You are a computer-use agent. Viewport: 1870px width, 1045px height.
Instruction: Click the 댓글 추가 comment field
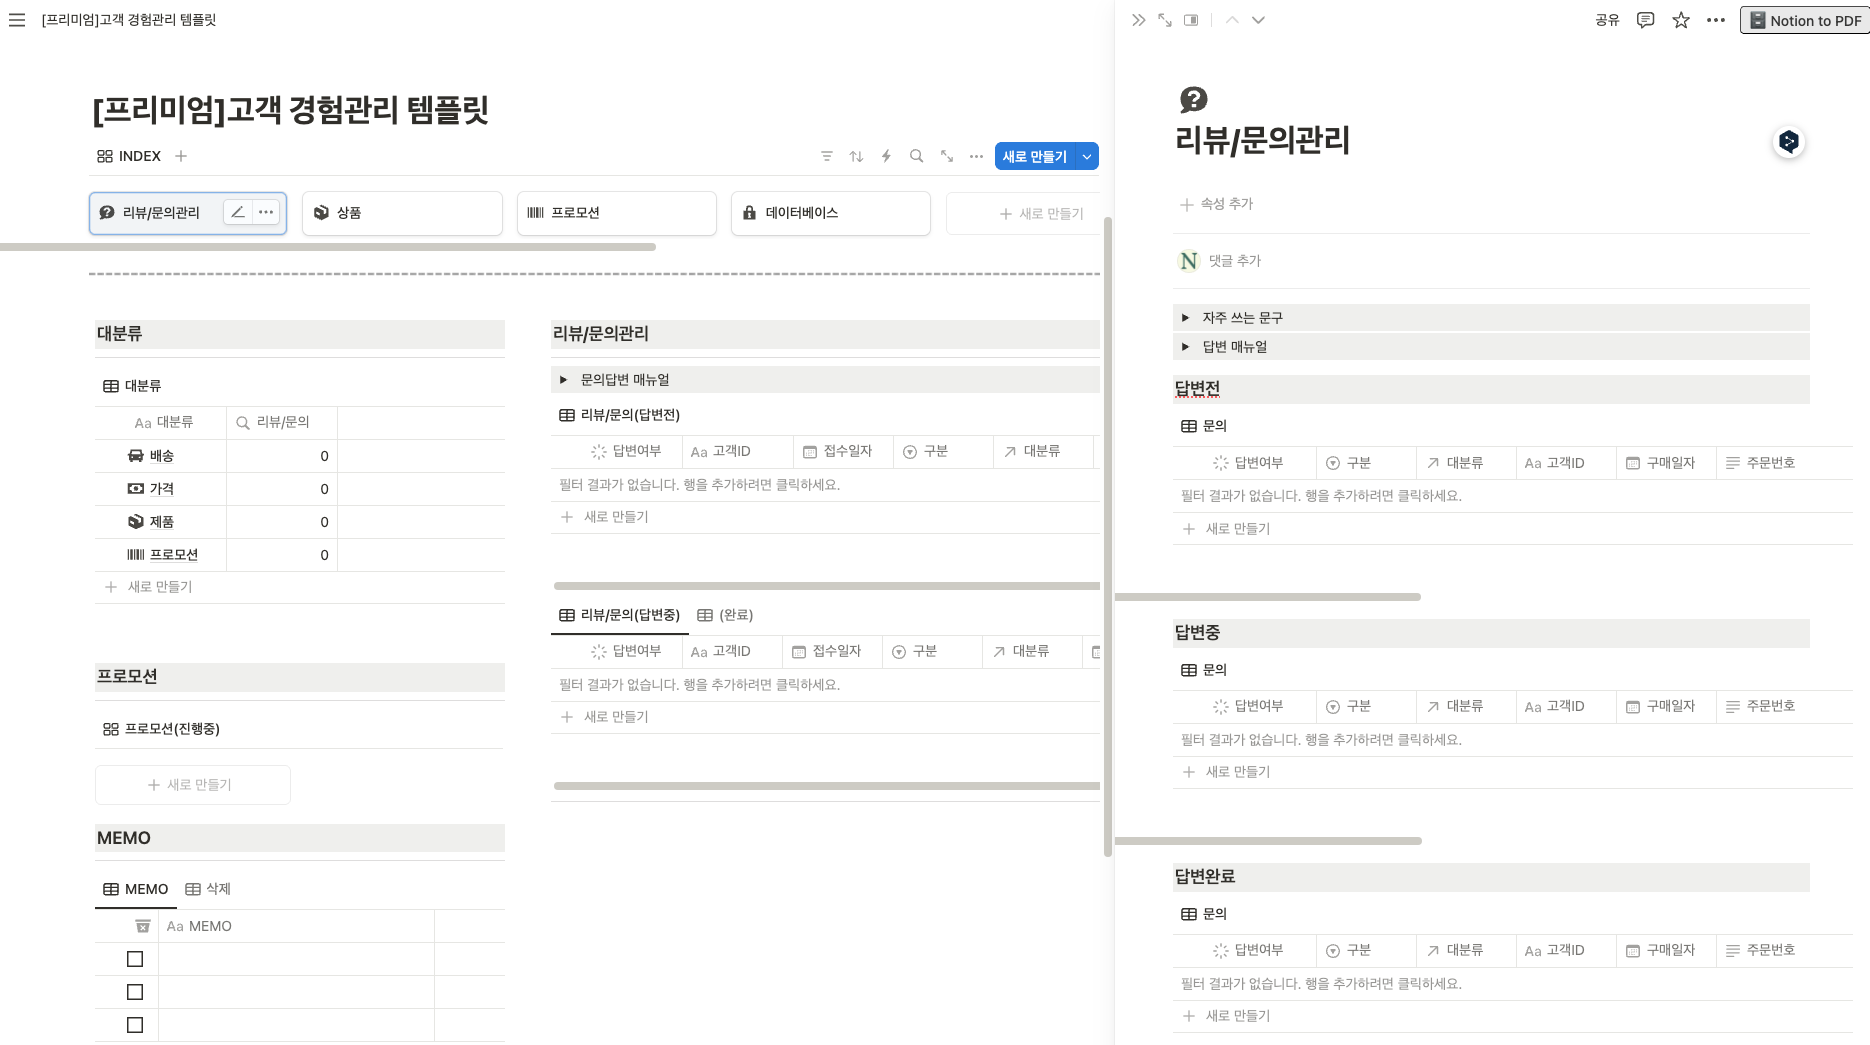click(x=1235, y=261)
